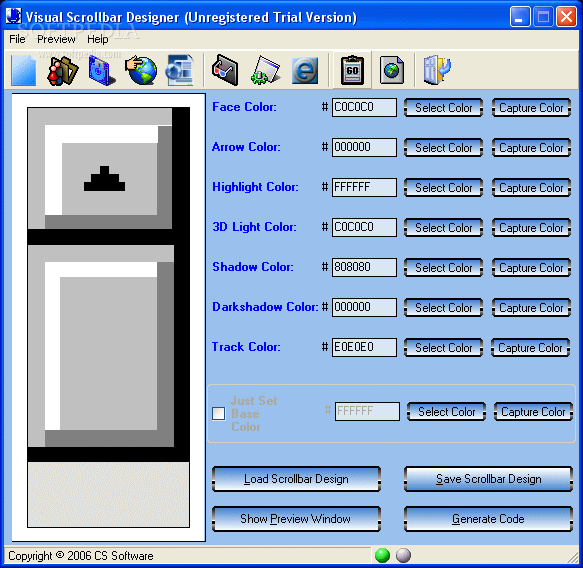
Task: Click Select Color for Face Color
Action: [443, 108]
